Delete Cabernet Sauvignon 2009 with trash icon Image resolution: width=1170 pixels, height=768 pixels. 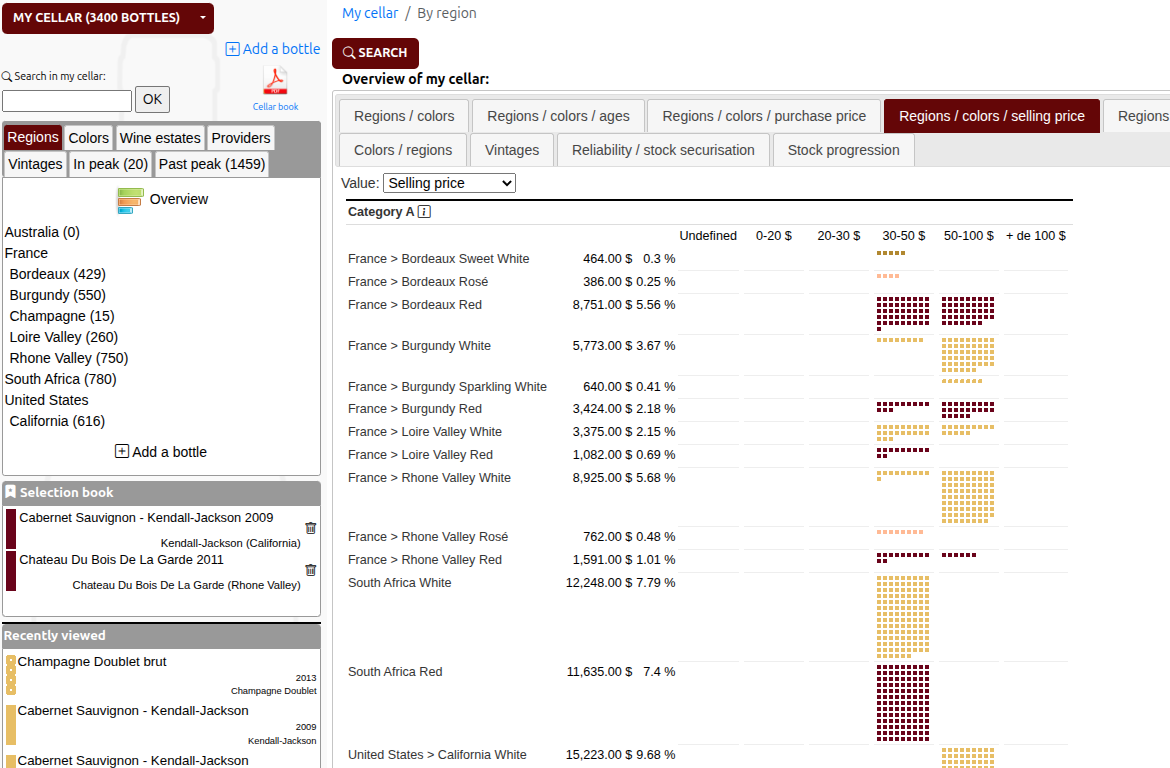tap(310, 528)
